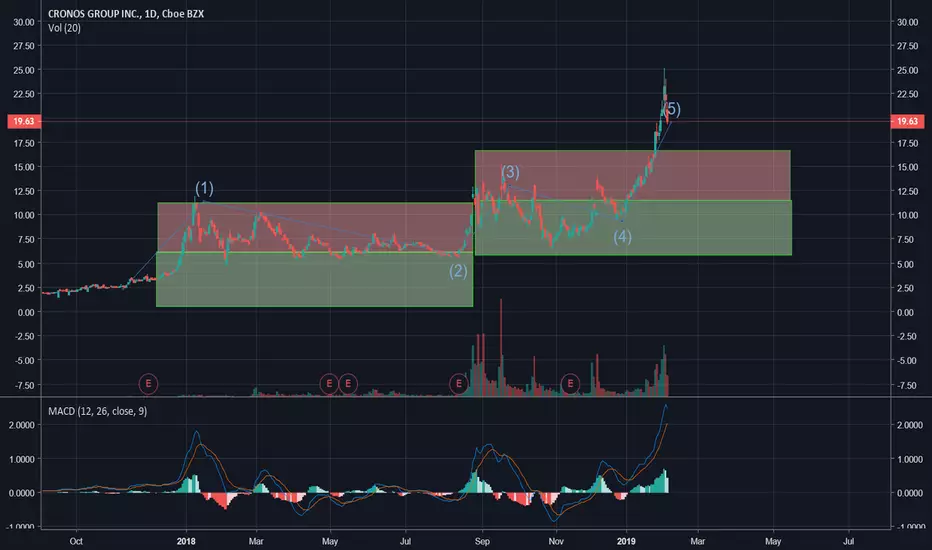Open the earnings E marker directly above May 2018
The image size is (932, 550).
[x=329, y=384]
